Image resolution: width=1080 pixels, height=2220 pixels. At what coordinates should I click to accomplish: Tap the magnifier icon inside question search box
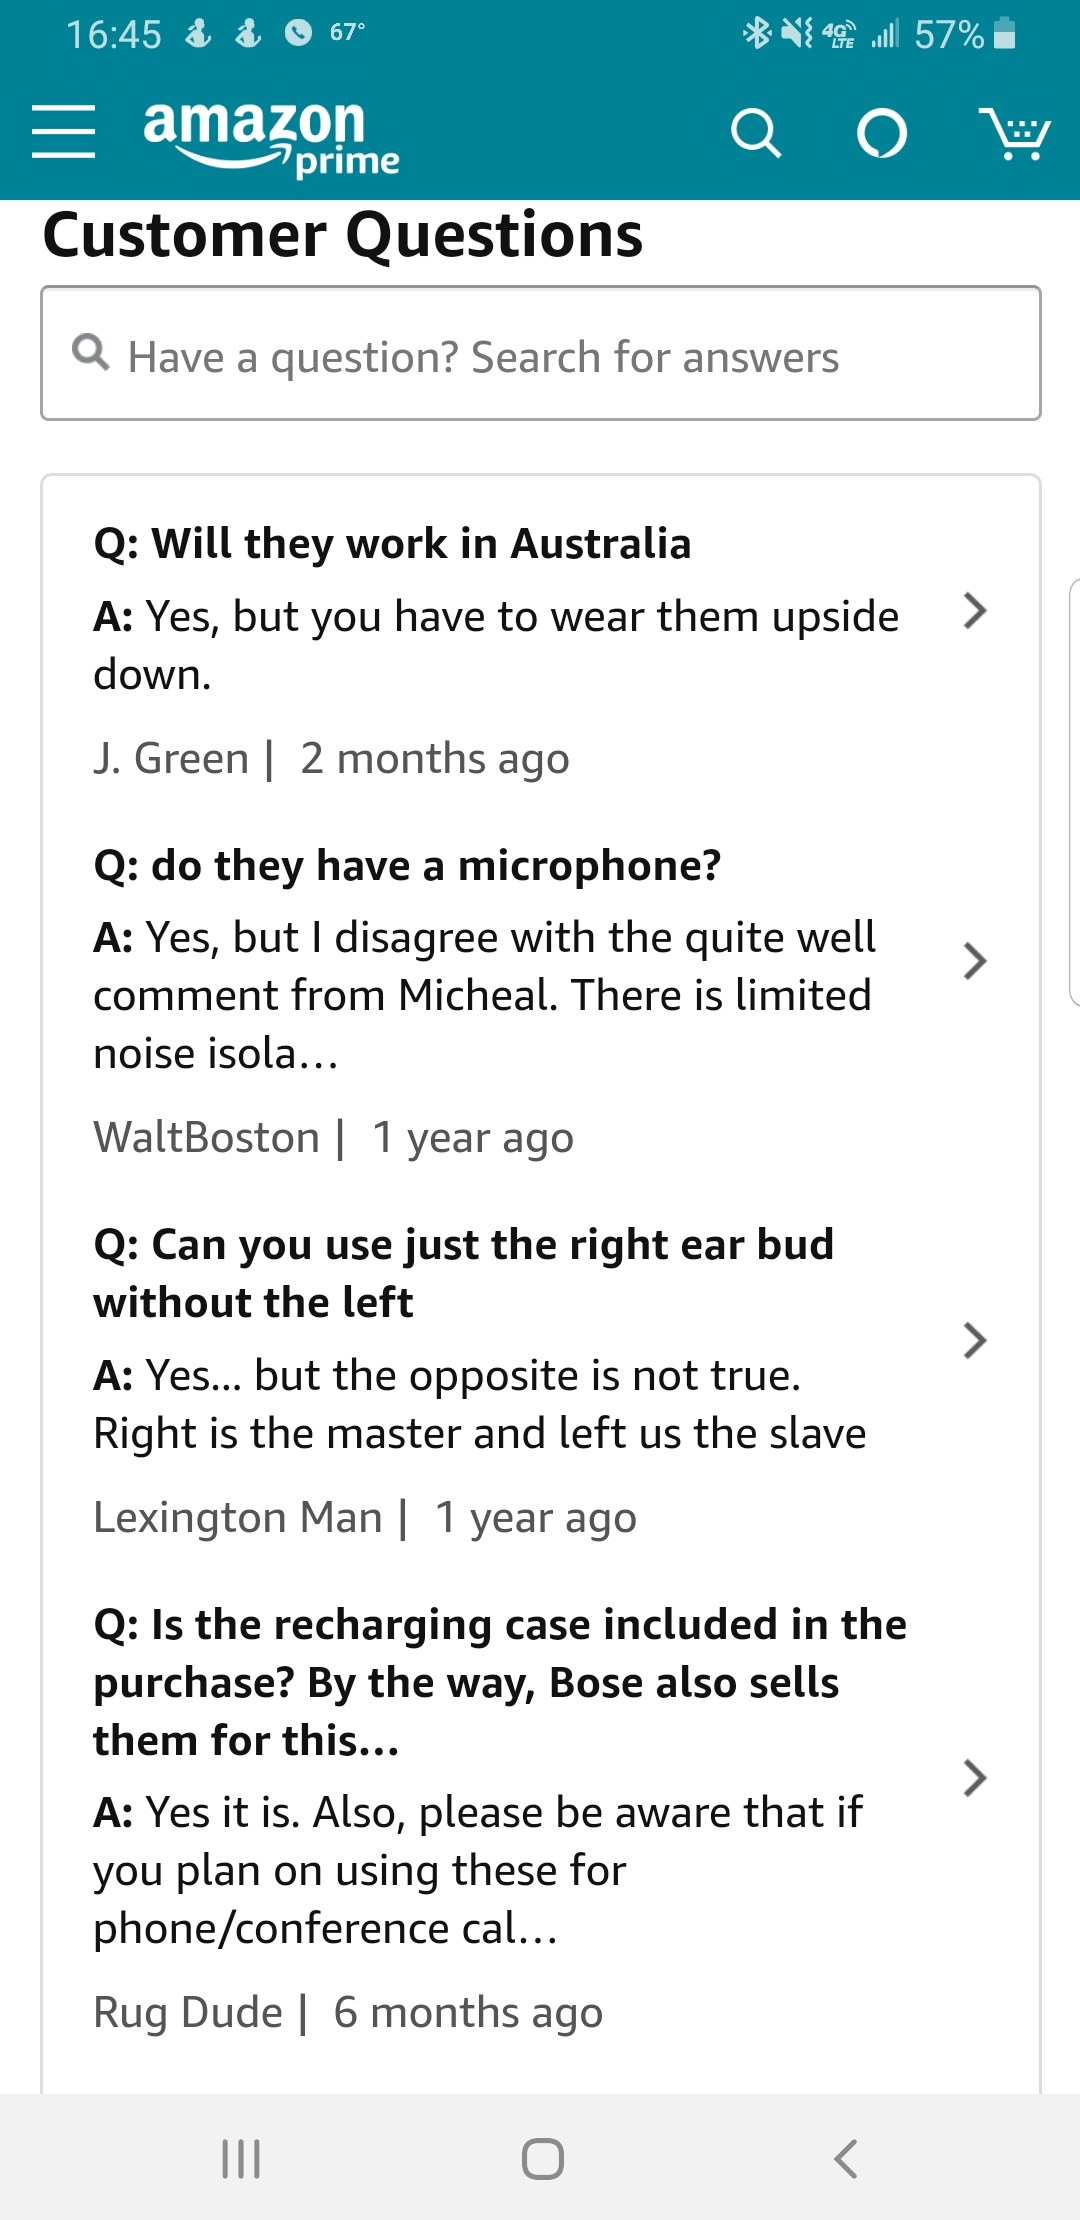point(91,352)
